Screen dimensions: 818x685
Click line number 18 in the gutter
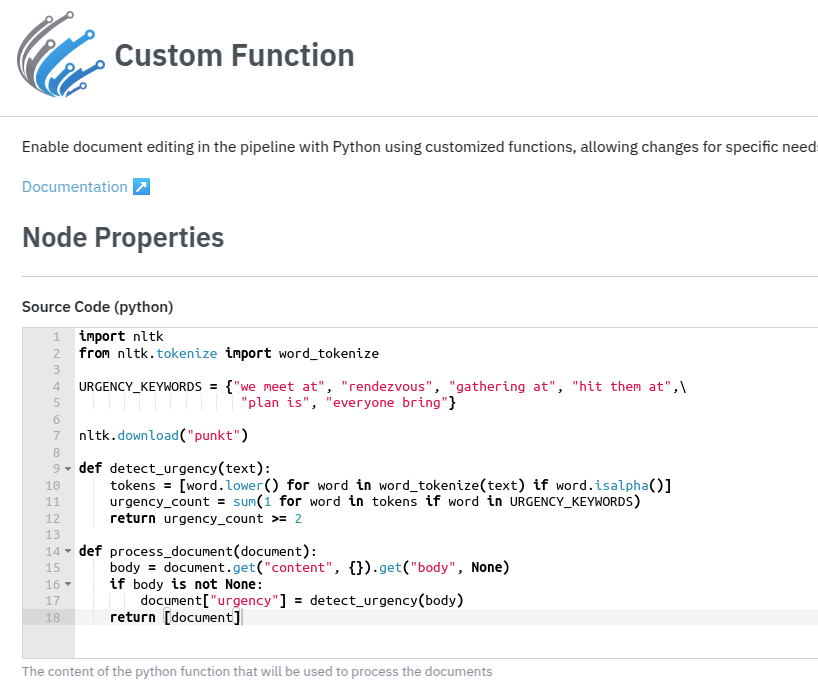[53, 618]
